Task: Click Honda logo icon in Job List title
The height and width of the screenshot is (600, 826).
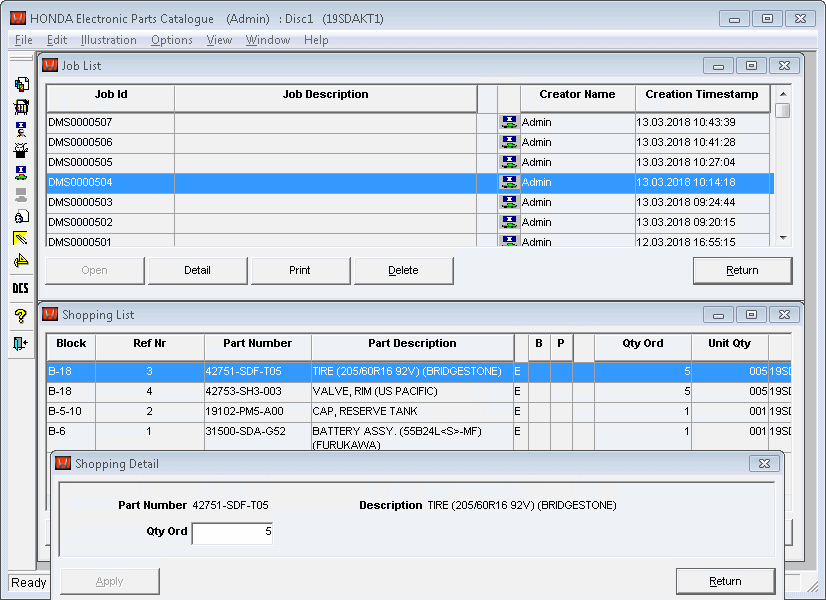Action: (50, 65)
